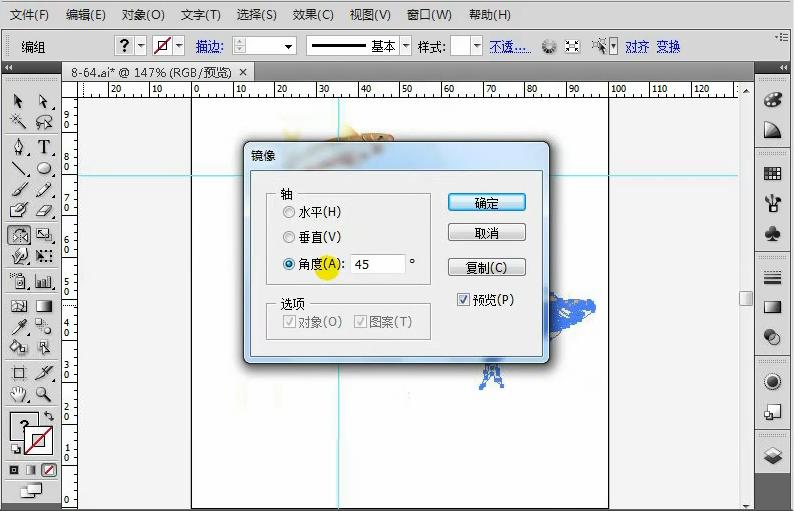
Task: Click the Recolor Artwork wheel icon
Action: [548, 47]
